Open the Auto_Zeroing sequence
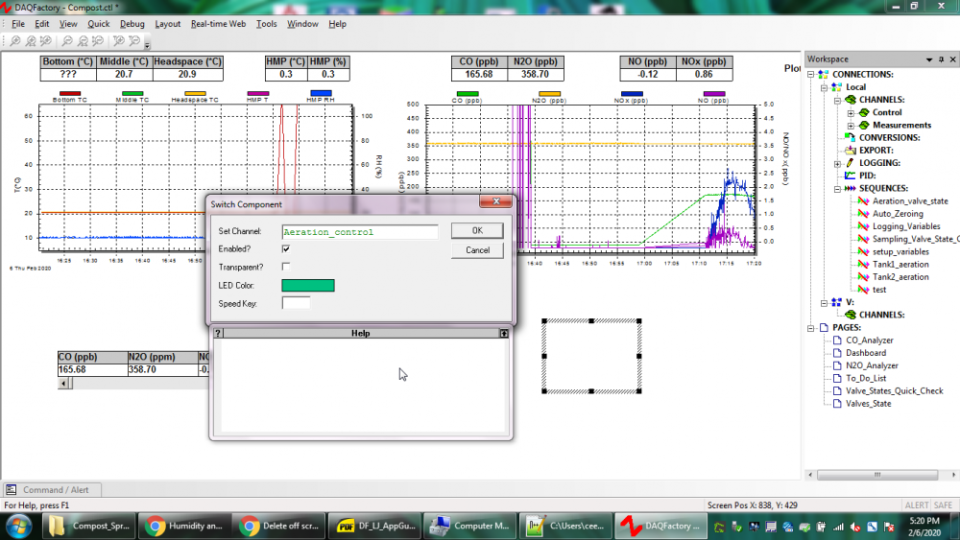The width and height of the screenshot is (960, 540). pyautogui.click(x=898, y=214)
